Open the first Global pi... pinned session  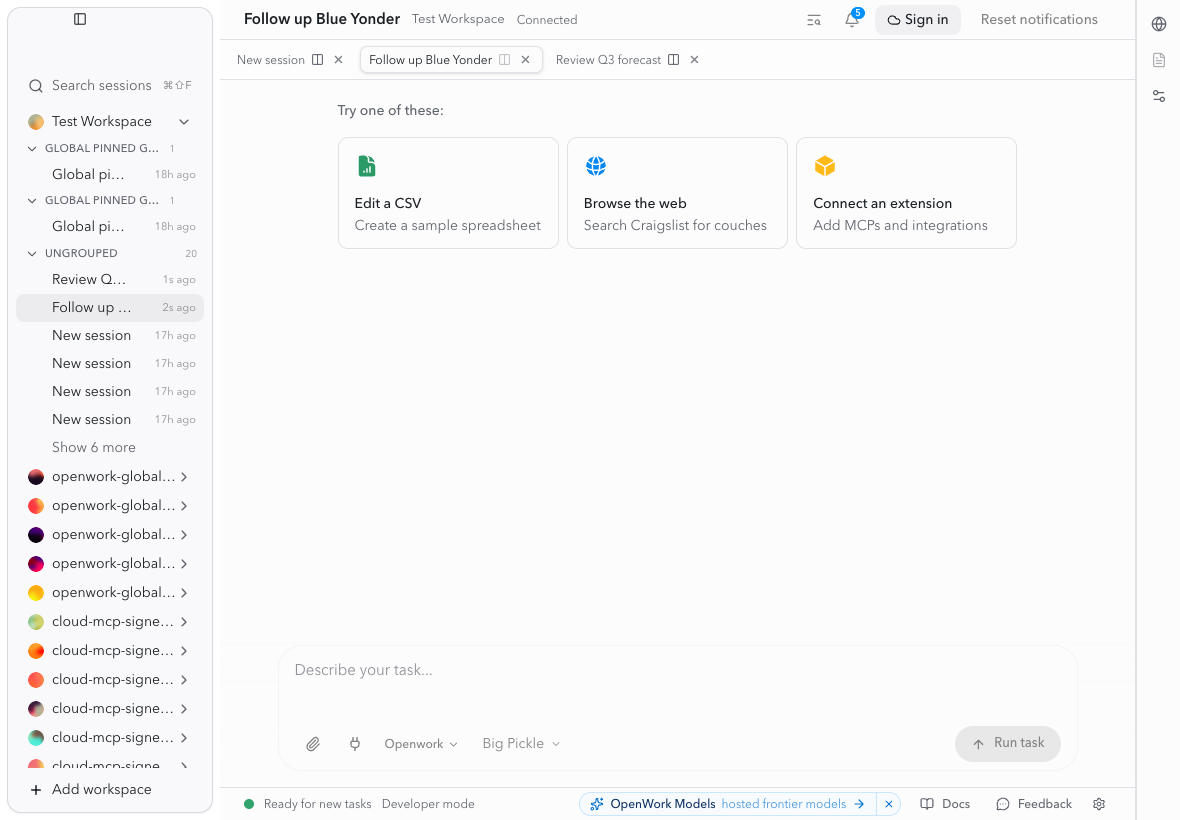pos(110,175)
